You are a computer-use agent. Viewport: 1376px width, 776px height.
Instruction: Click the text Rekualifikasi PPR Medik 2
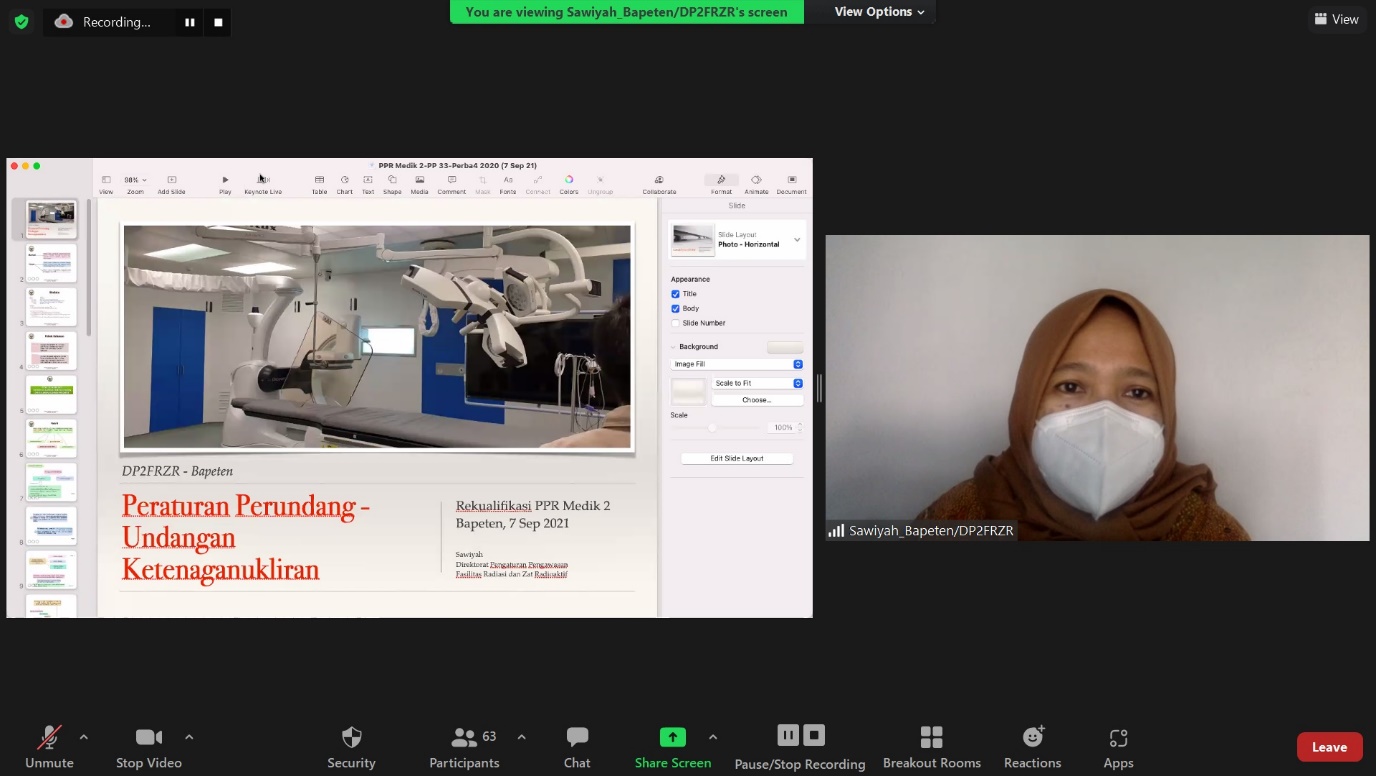533,506
